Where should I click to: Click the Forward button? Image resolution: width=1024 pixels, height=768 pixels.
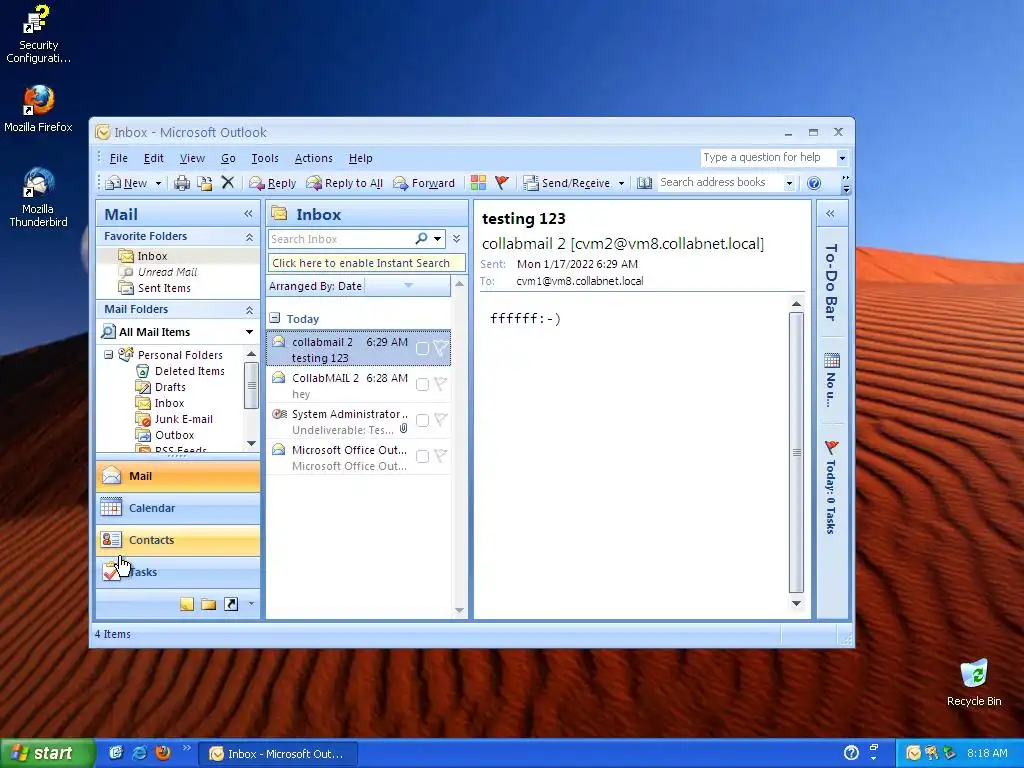(424, 184)
